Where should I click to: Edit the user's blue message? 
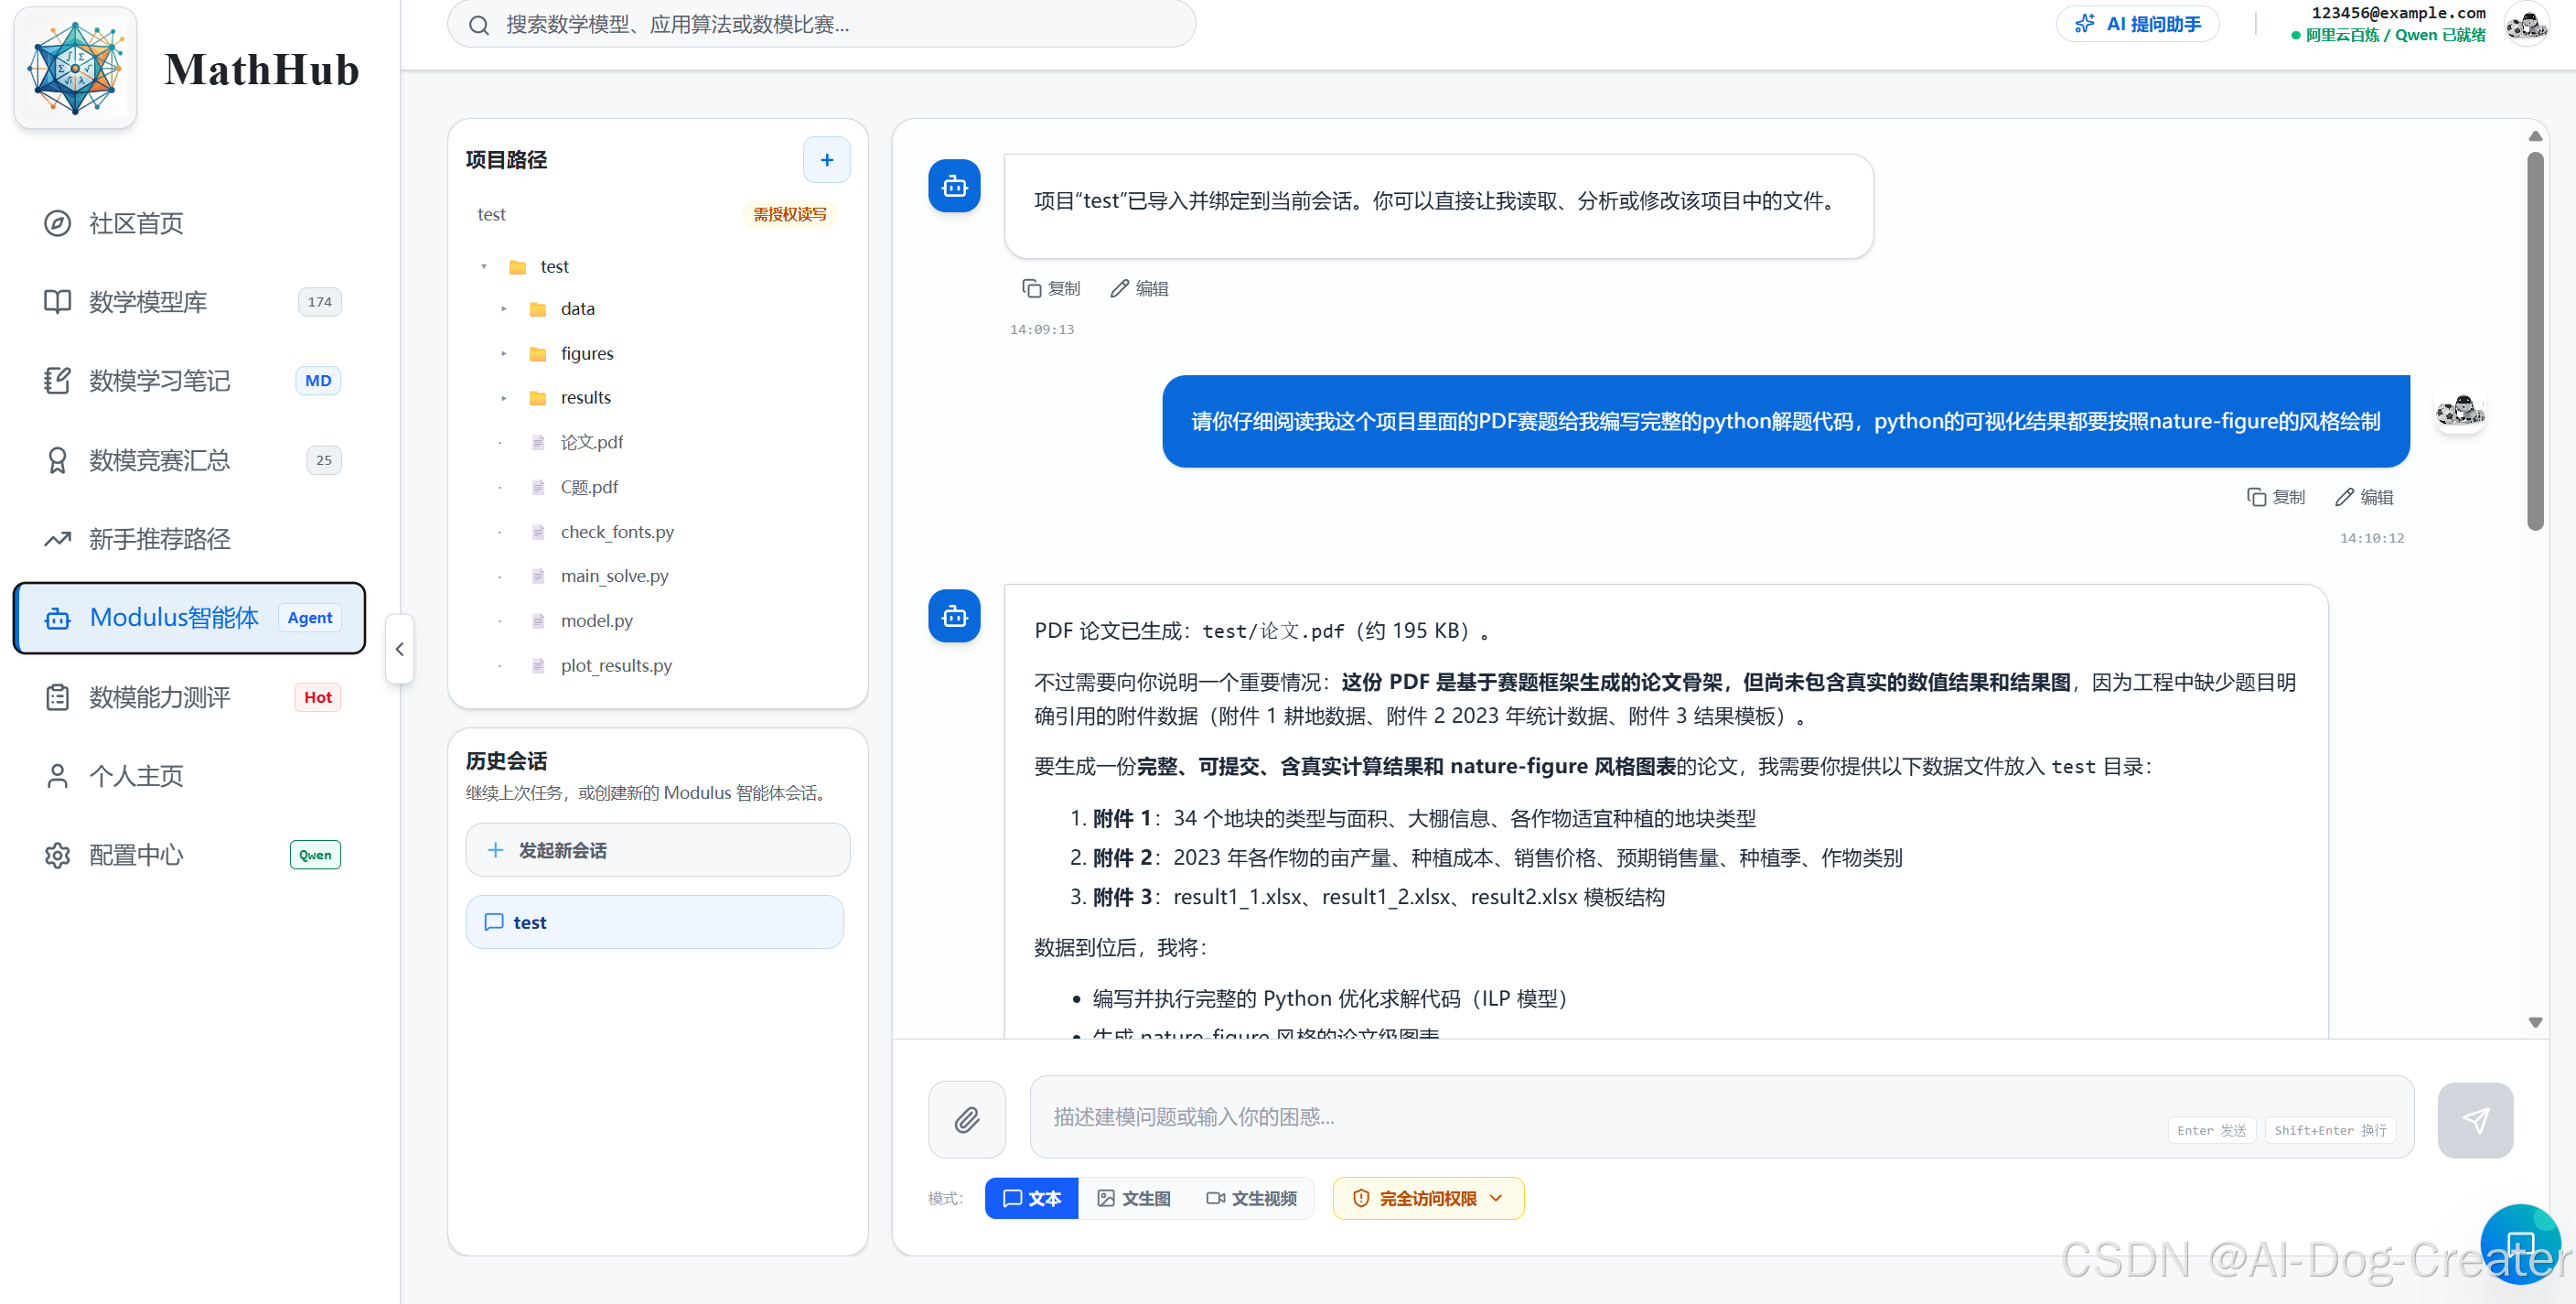pyautogui.click(x=2364, y=498)
